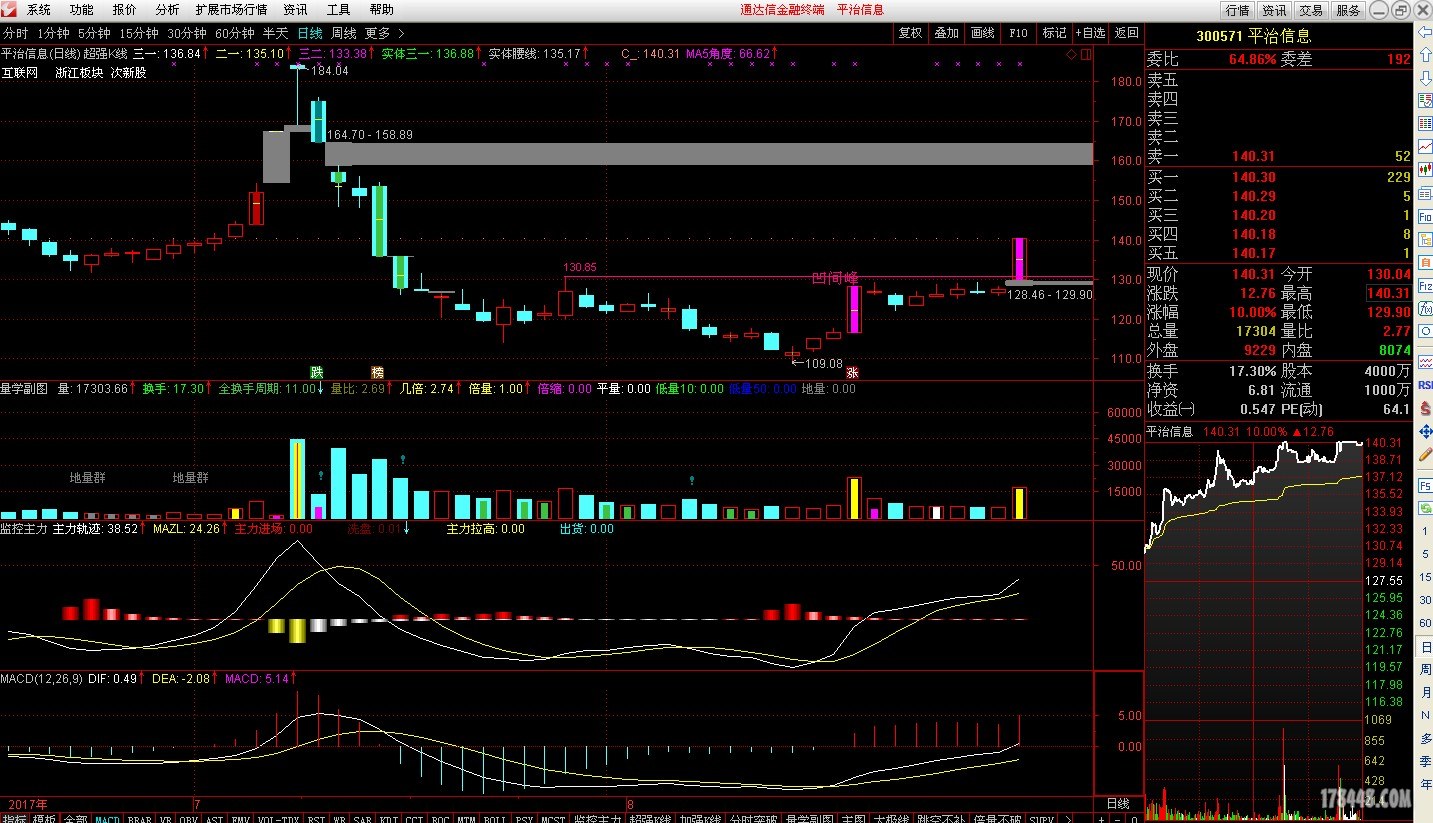Viewport: 1433px width, 823px height.
Task: Select the 周 weekly period in sidebar
Action: [x=1424, y=670]
